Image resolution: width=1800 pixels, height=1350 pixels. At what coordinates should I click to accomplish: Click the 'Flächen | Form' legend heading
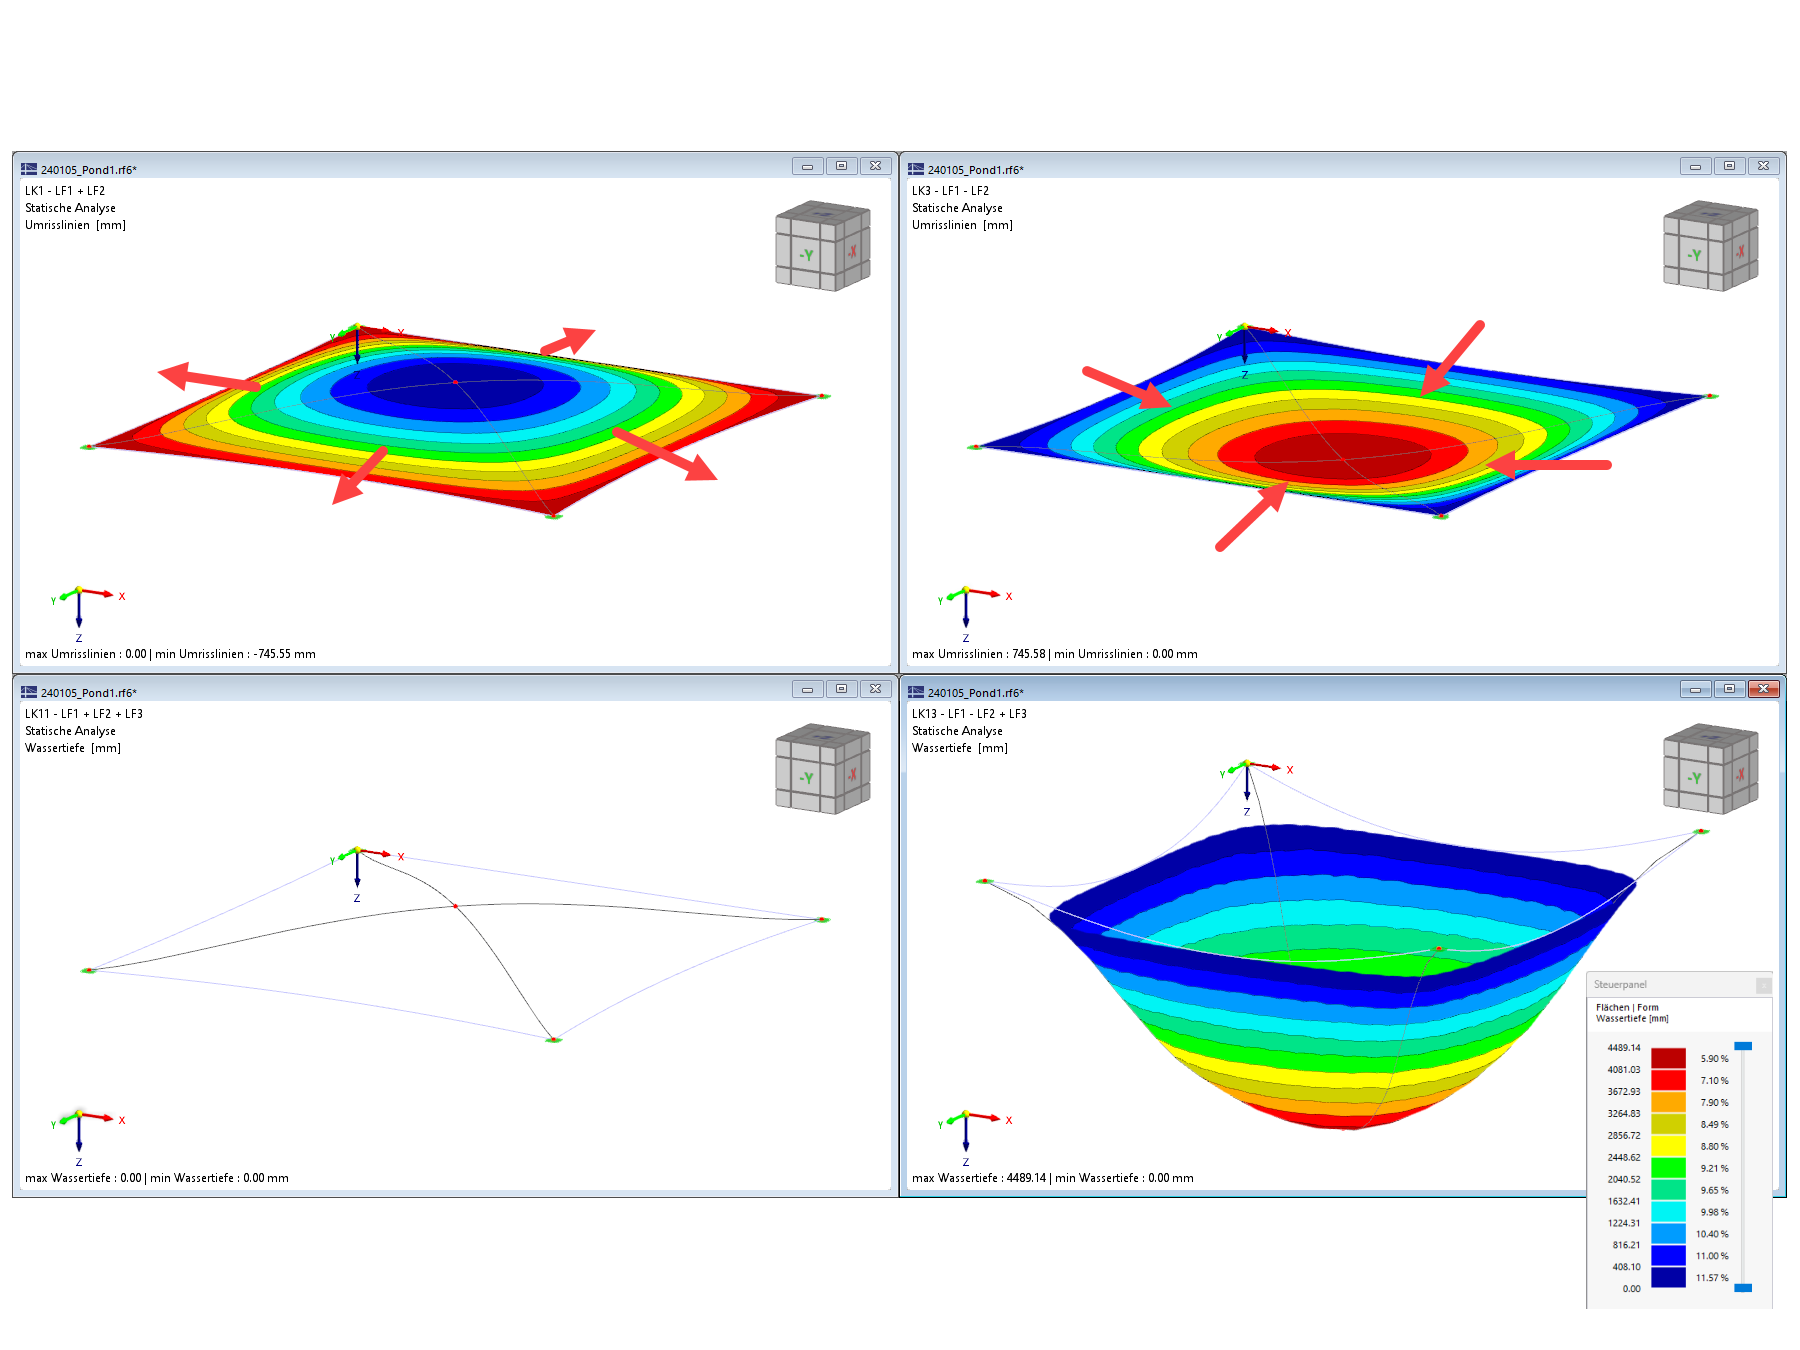pos(1627,1008)
